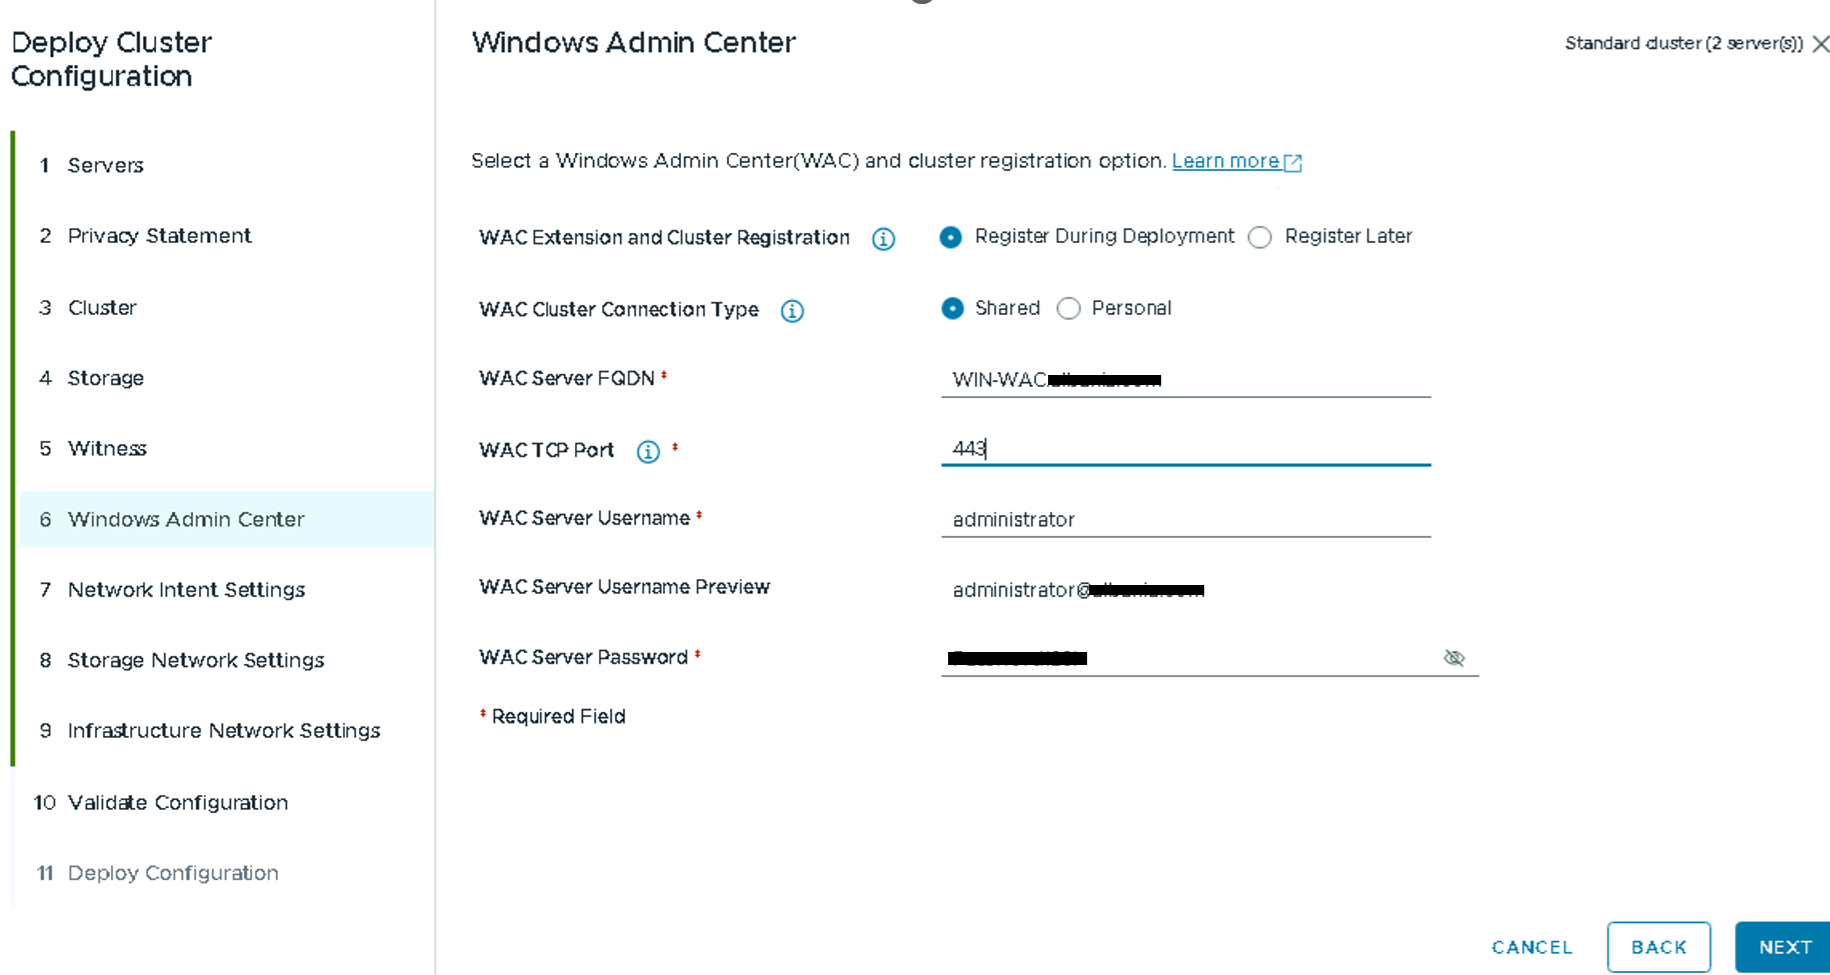Click the NEXT button

click(x=1784, y=947)
